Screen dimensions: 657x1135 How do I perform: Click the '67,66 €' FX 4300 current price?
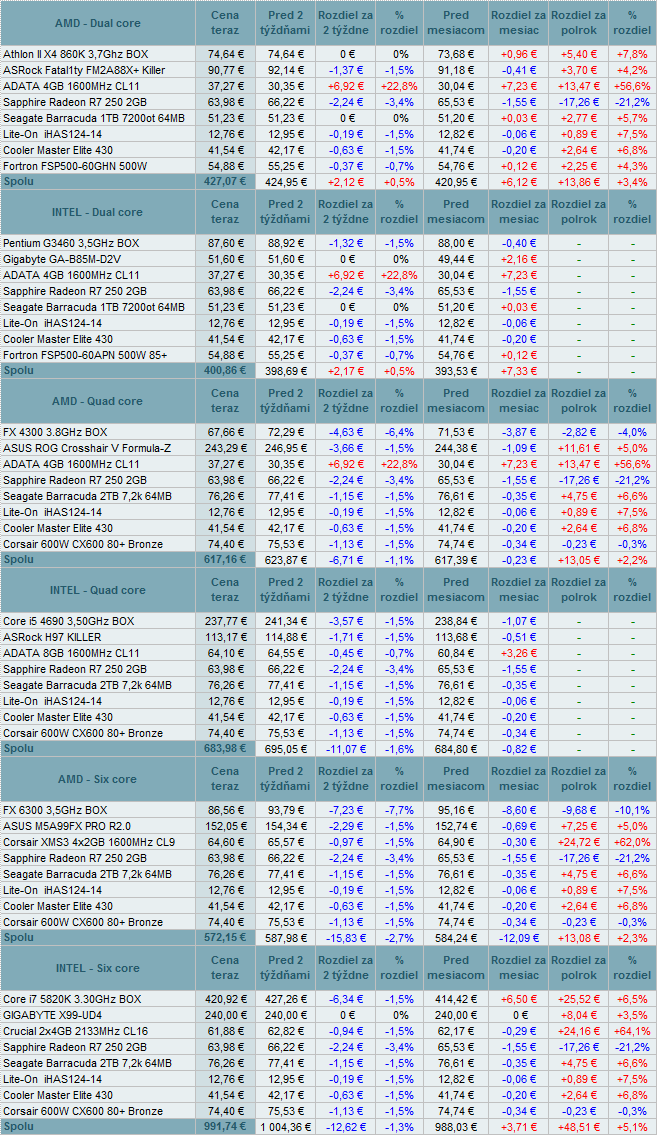[x=226, y=432]
